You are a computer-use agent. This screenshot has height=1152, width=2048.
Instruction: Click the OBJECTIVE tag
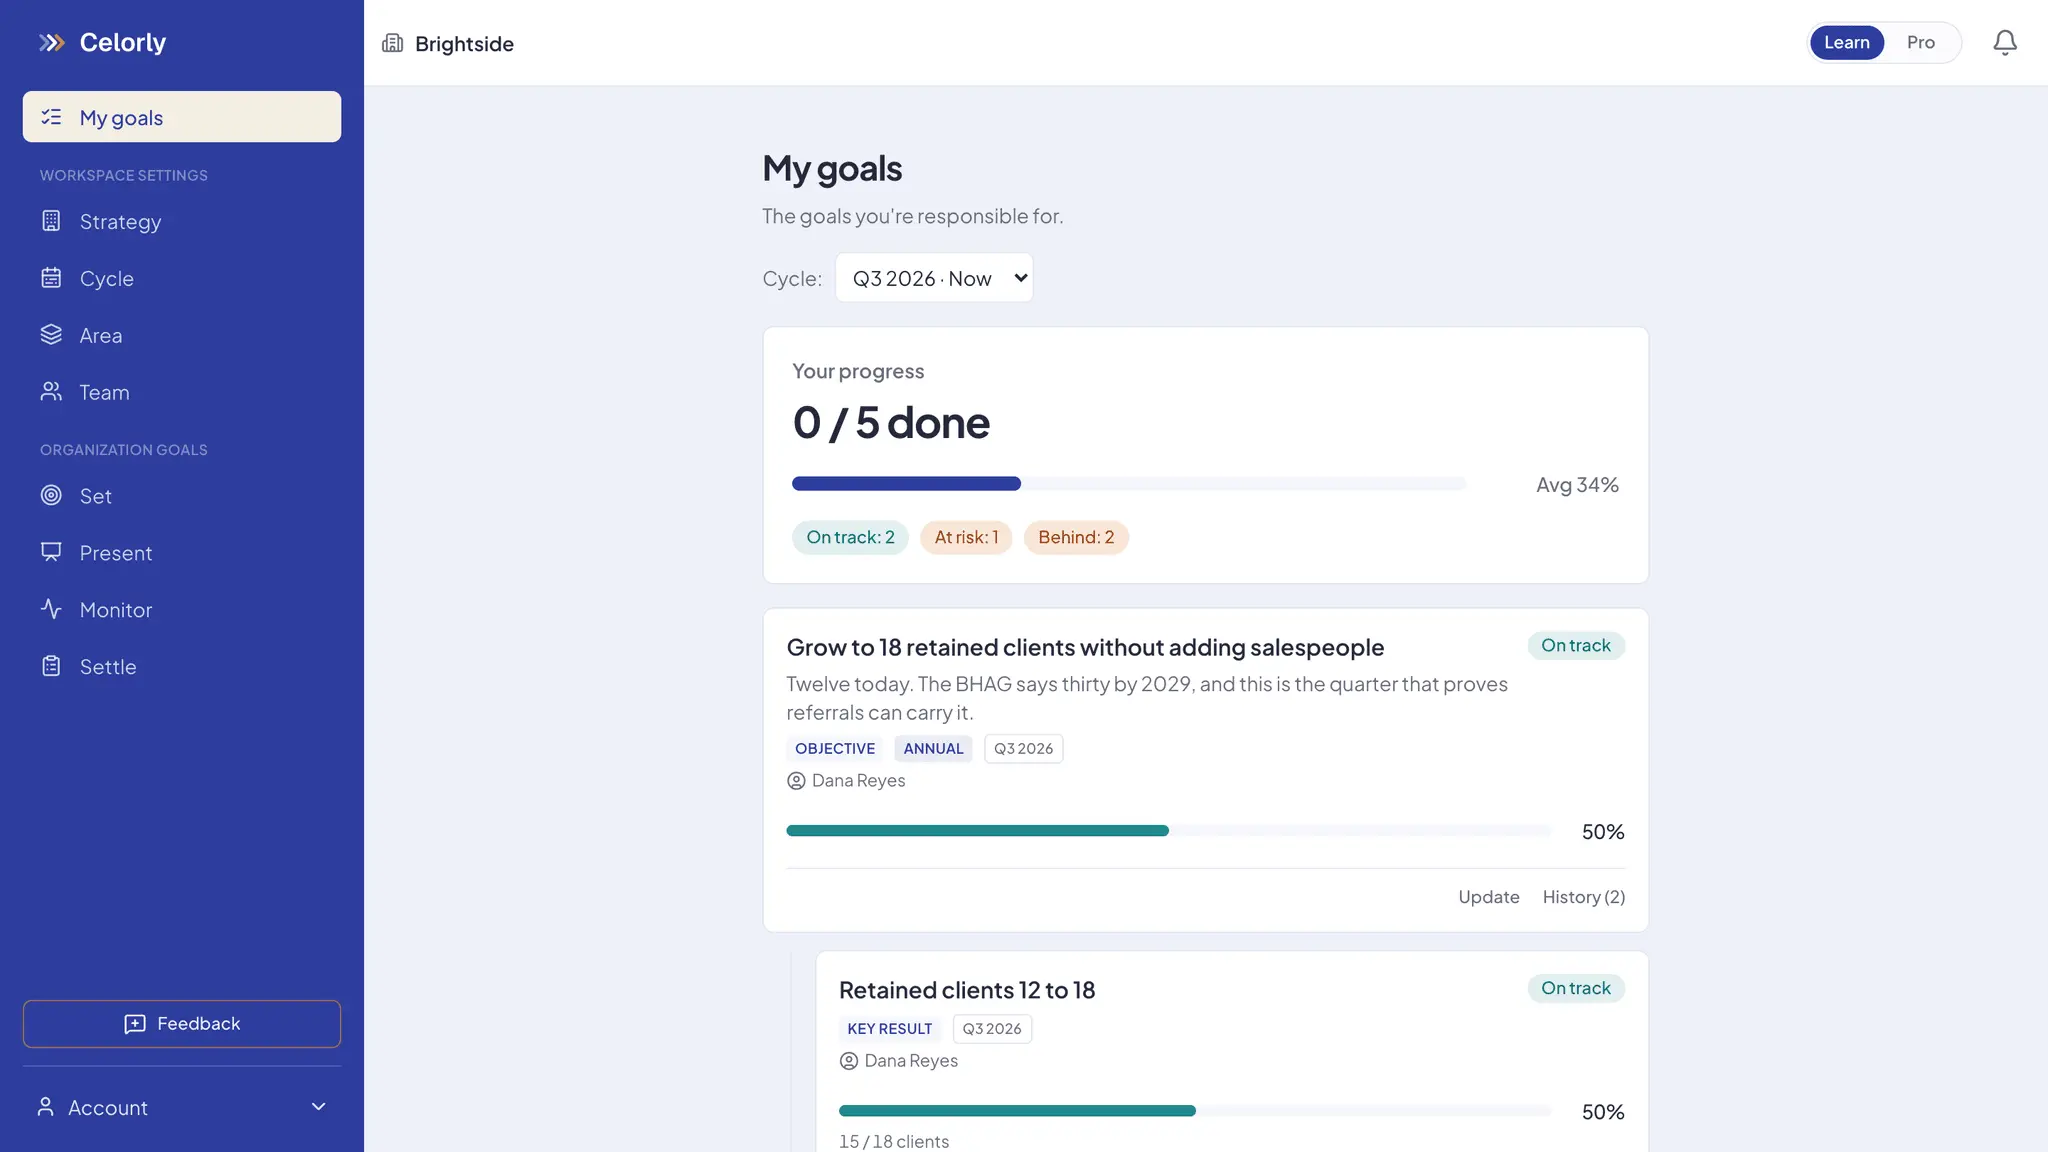tap(835, 748)
